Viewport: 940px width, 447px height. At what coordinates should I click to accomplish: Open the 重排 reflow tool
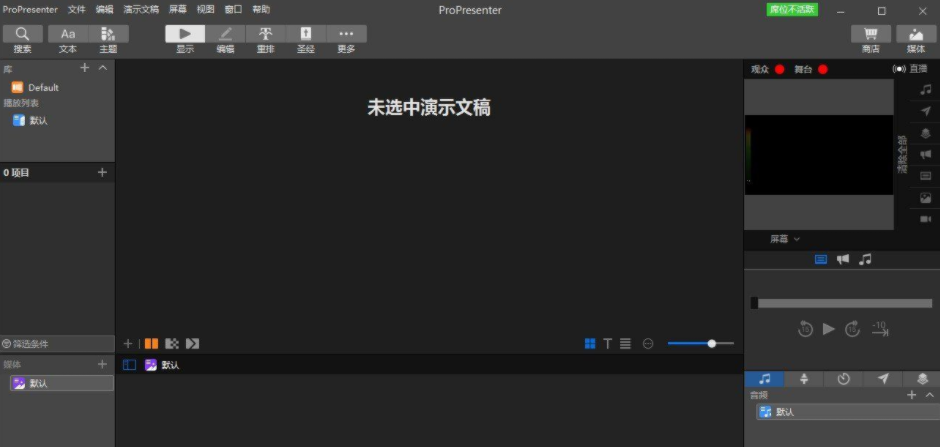[x=266, y=34]
